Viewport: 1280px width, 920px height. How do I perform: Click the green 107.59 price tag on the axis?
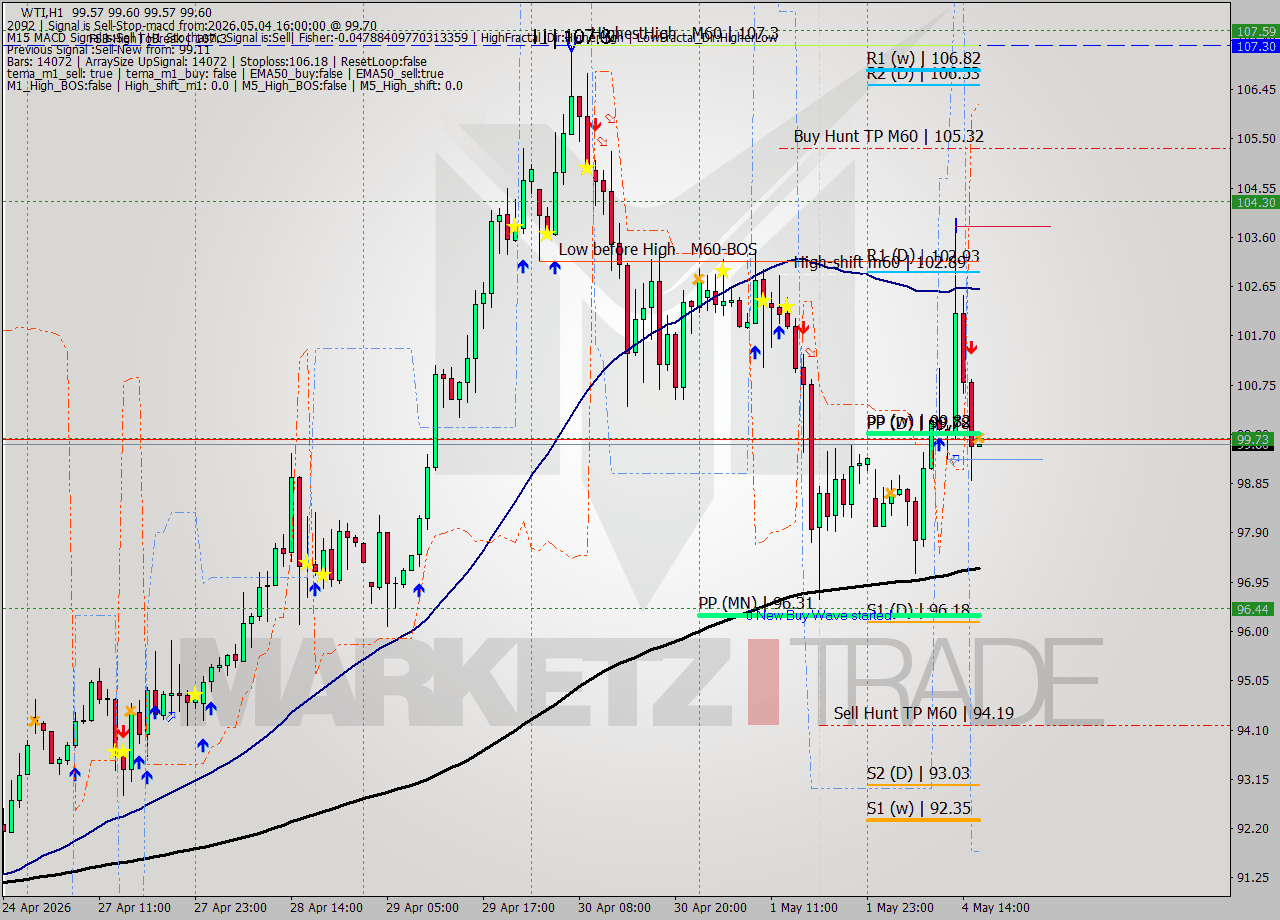1254,31
